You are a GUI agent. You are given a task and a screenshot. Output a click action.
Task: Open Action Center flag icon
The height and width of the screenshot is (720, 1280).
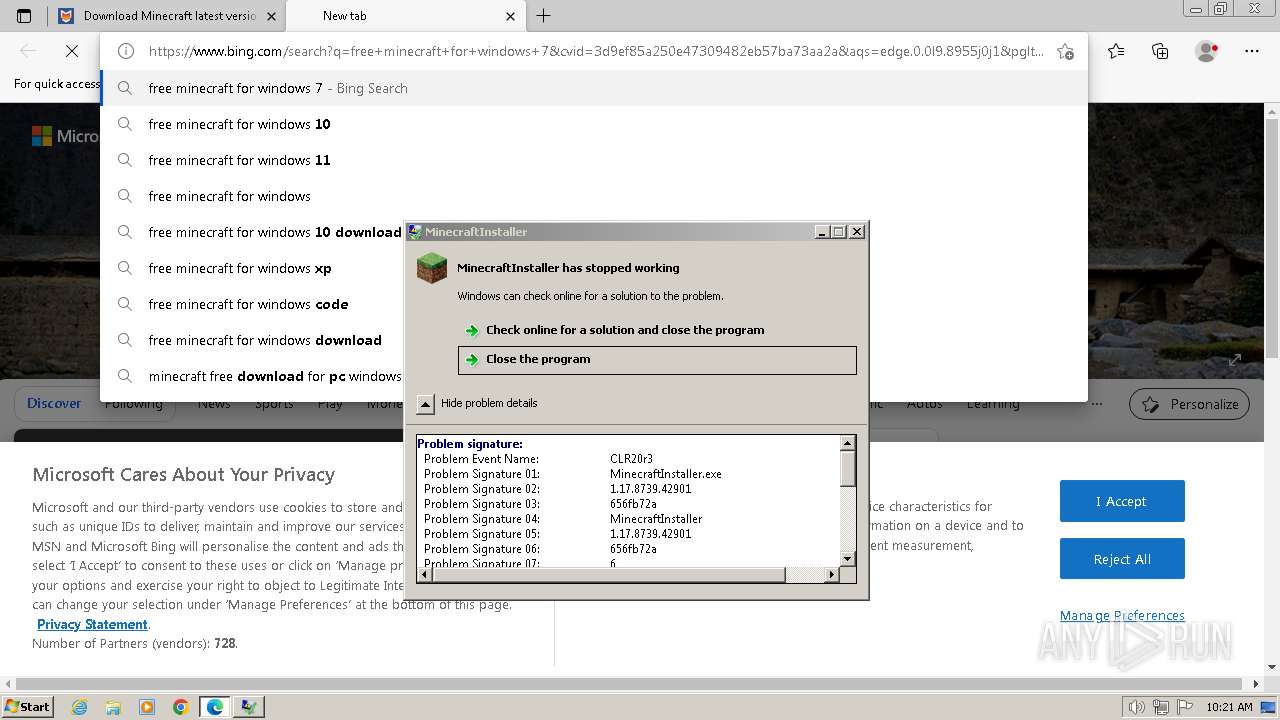(x=1185, y=707)
